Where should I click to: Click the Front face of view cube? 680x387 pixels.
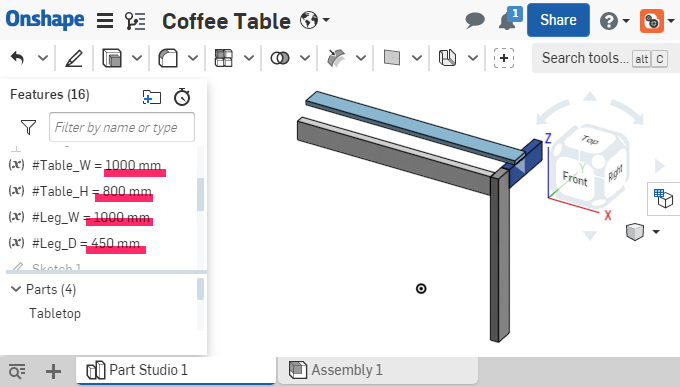[x=575, y=178]
